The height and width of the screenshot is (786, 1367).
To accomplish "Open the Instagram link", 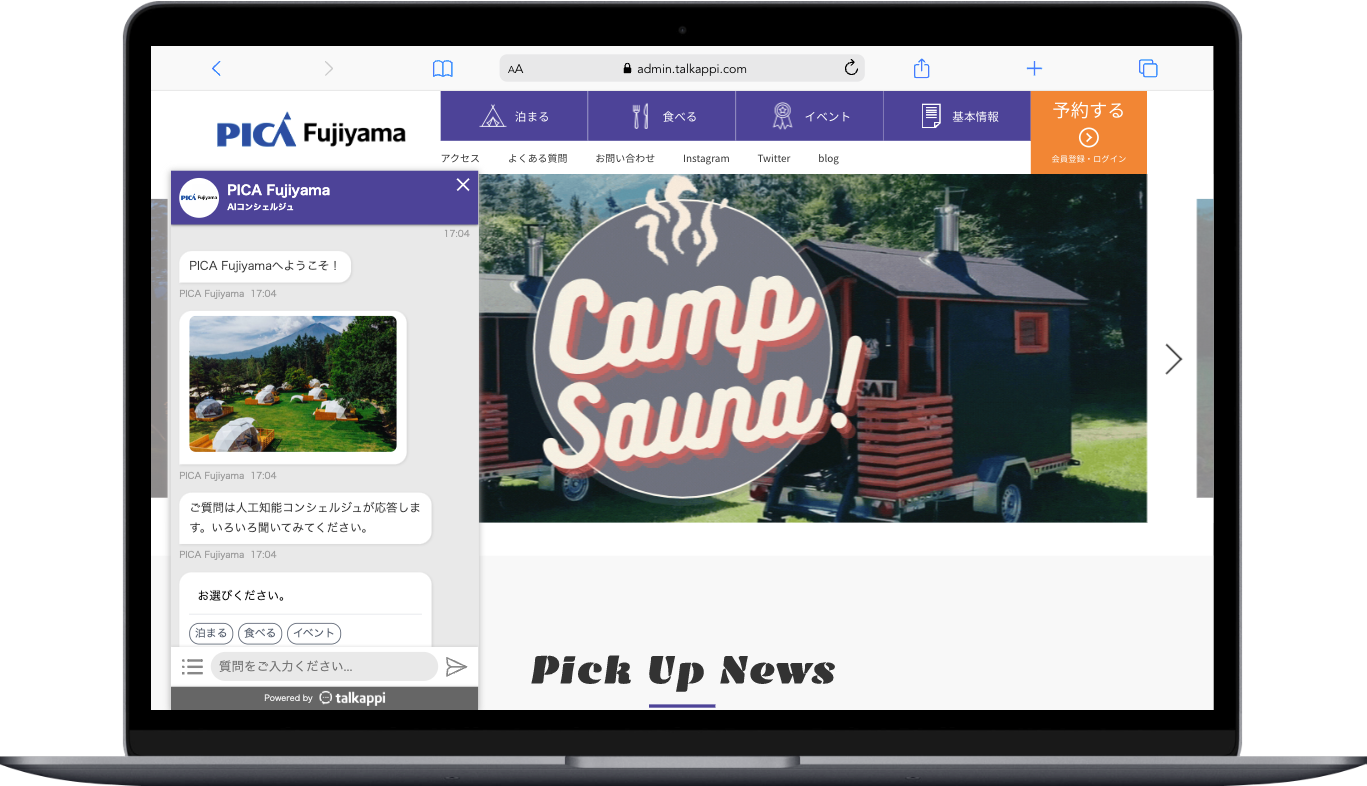I will point(706,158).
